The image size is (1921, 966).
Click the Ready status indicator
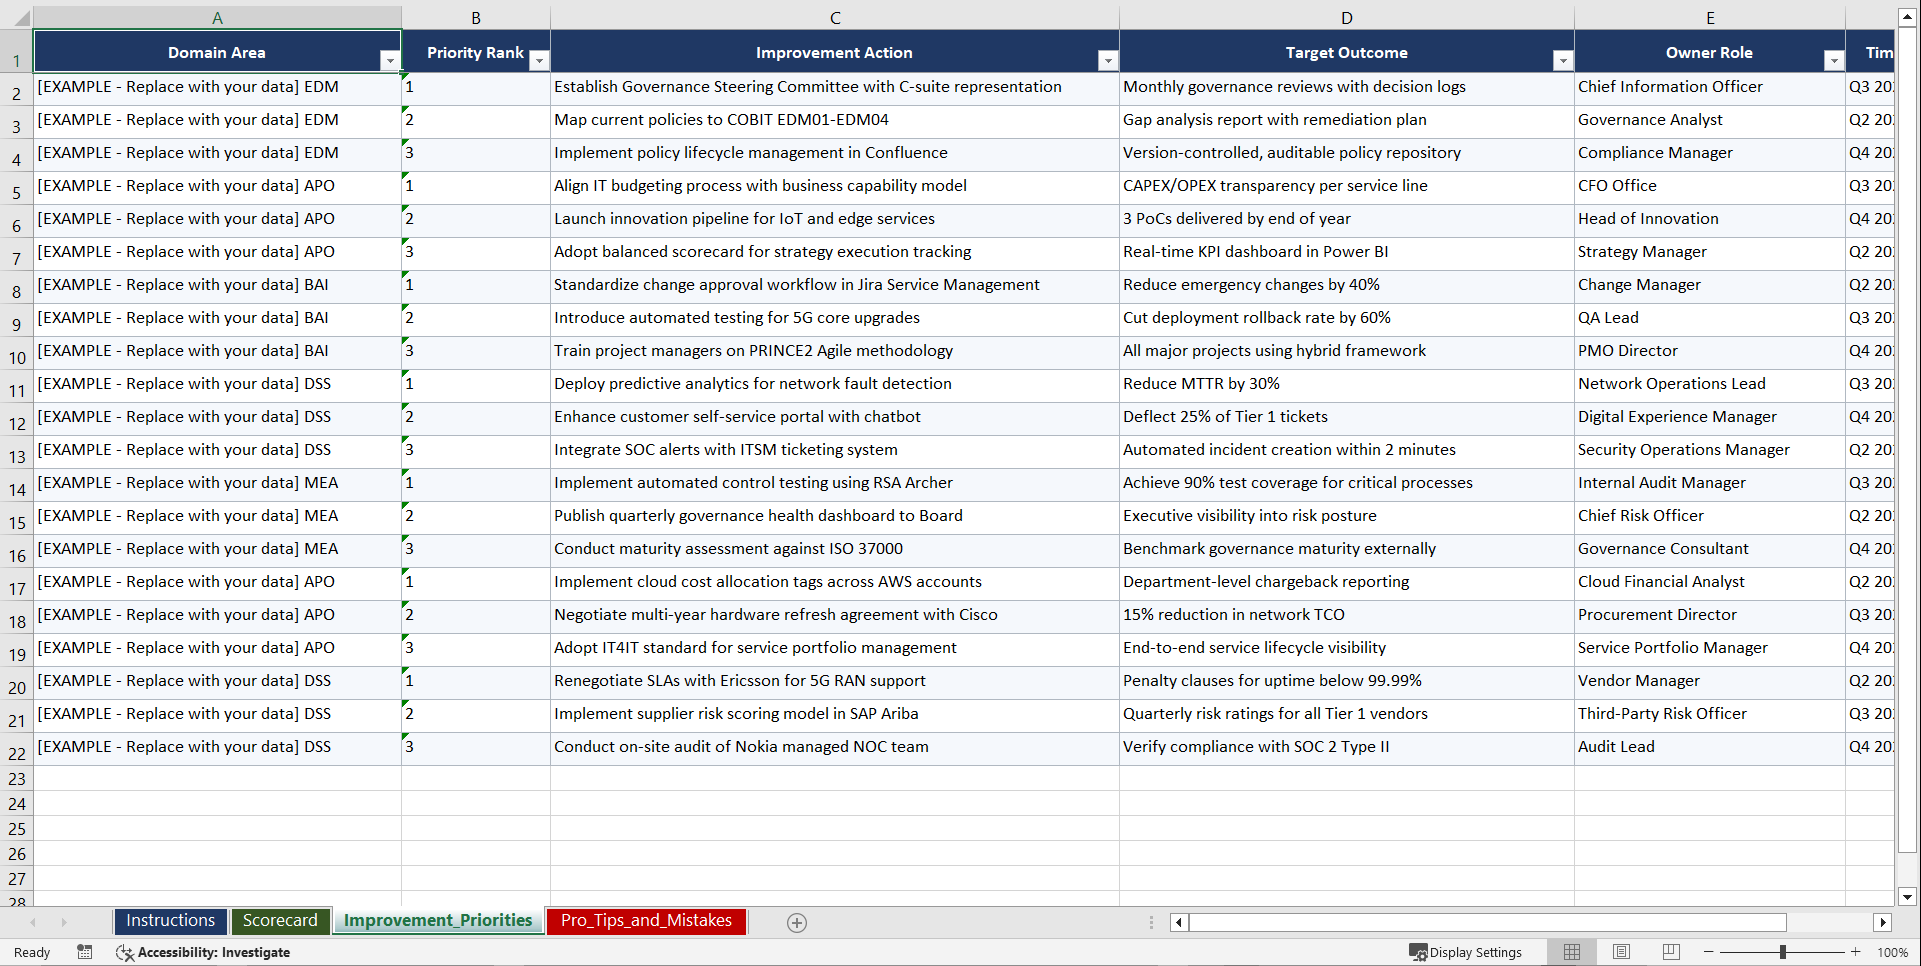click(x=31, y=952)
